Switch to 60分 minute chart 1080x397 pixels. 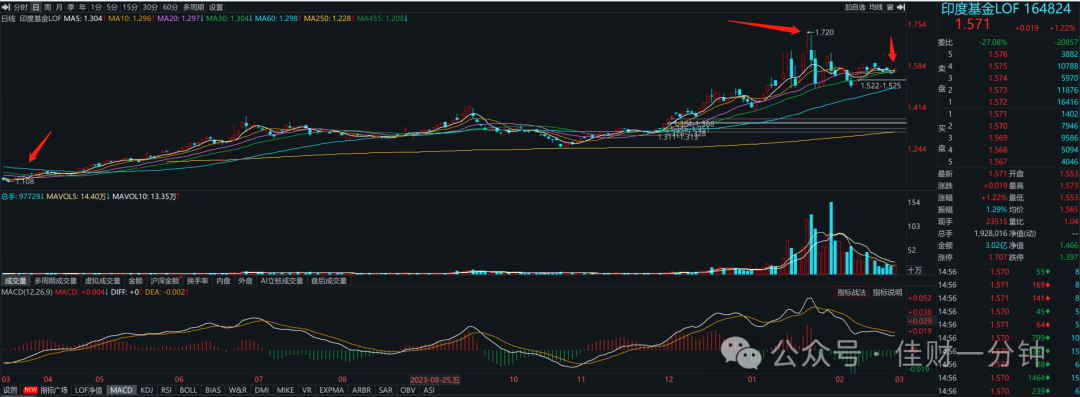[x=170, y=7]
